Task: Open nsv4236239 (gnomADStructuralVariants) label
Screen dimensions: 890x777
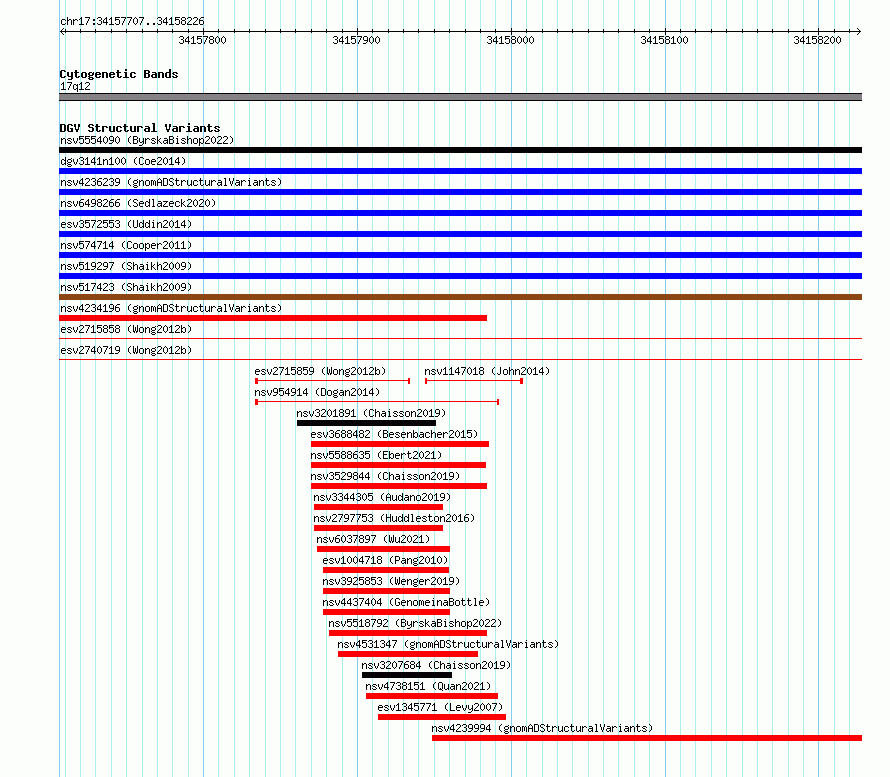Action: pyautogui.click(x=171, y=182)
